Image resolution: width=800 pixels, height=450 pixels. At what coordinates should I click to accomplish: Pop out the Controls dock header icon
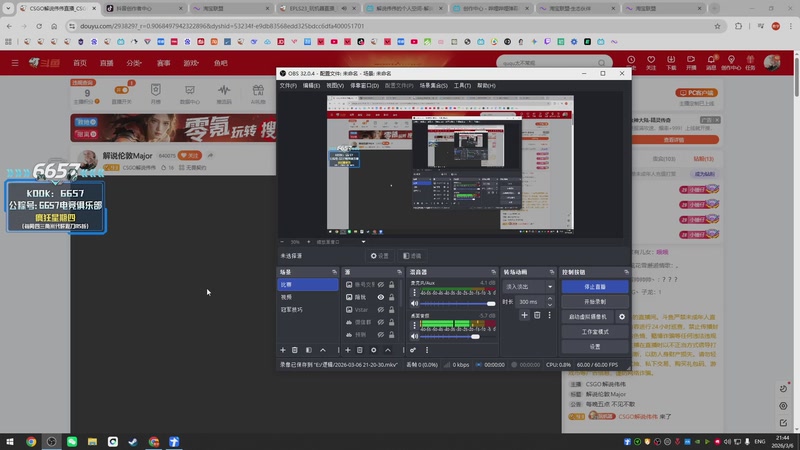(626, 272)
